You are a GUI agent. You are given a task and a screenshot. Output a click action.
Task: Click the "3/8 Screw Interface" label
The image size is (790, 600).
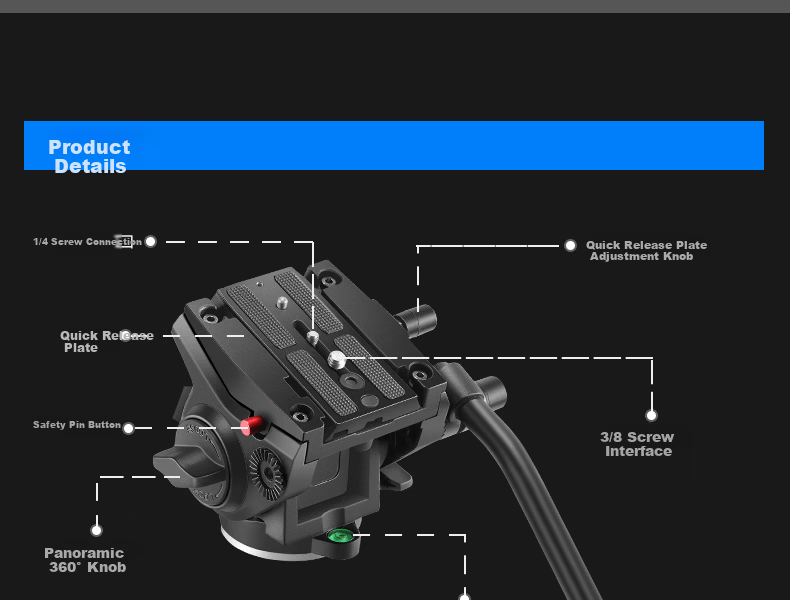click(637, 444)
